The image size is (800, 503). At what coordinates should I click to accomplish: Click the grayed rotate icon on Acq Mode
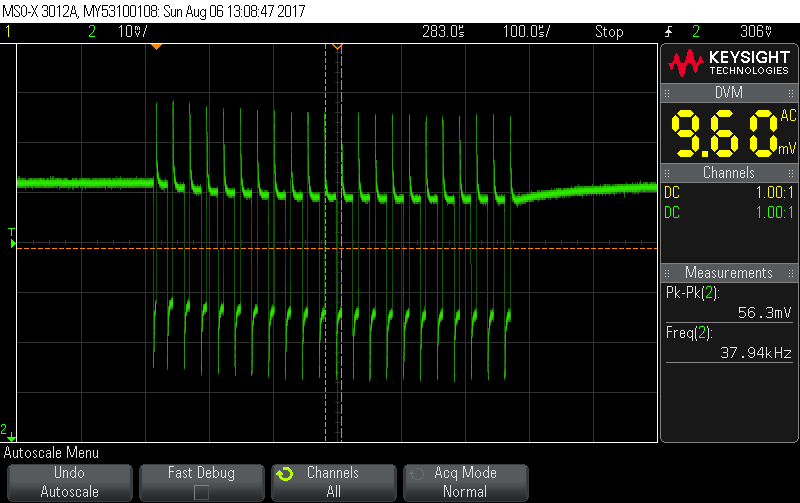416,474
